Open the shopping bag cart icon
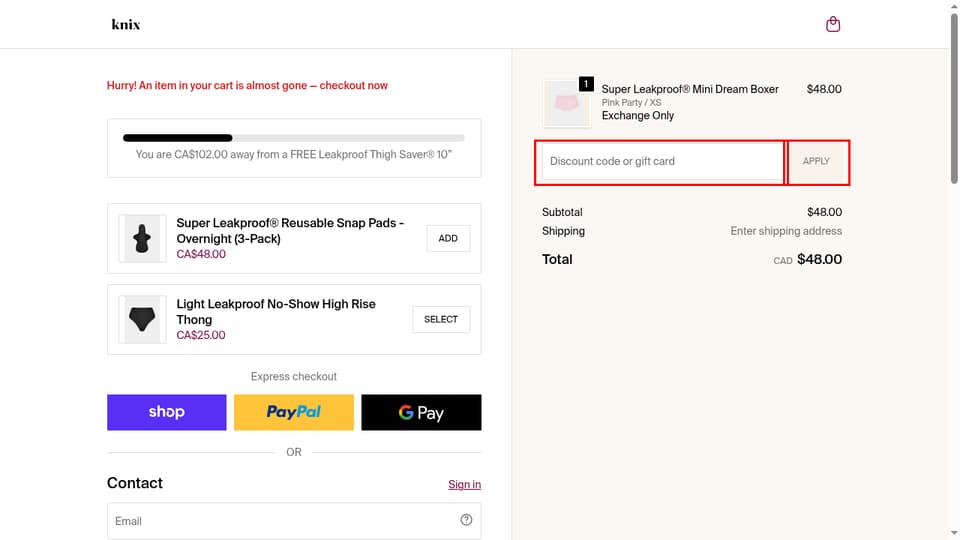Screen dimensions: 960x540 [x=833, y=24]
